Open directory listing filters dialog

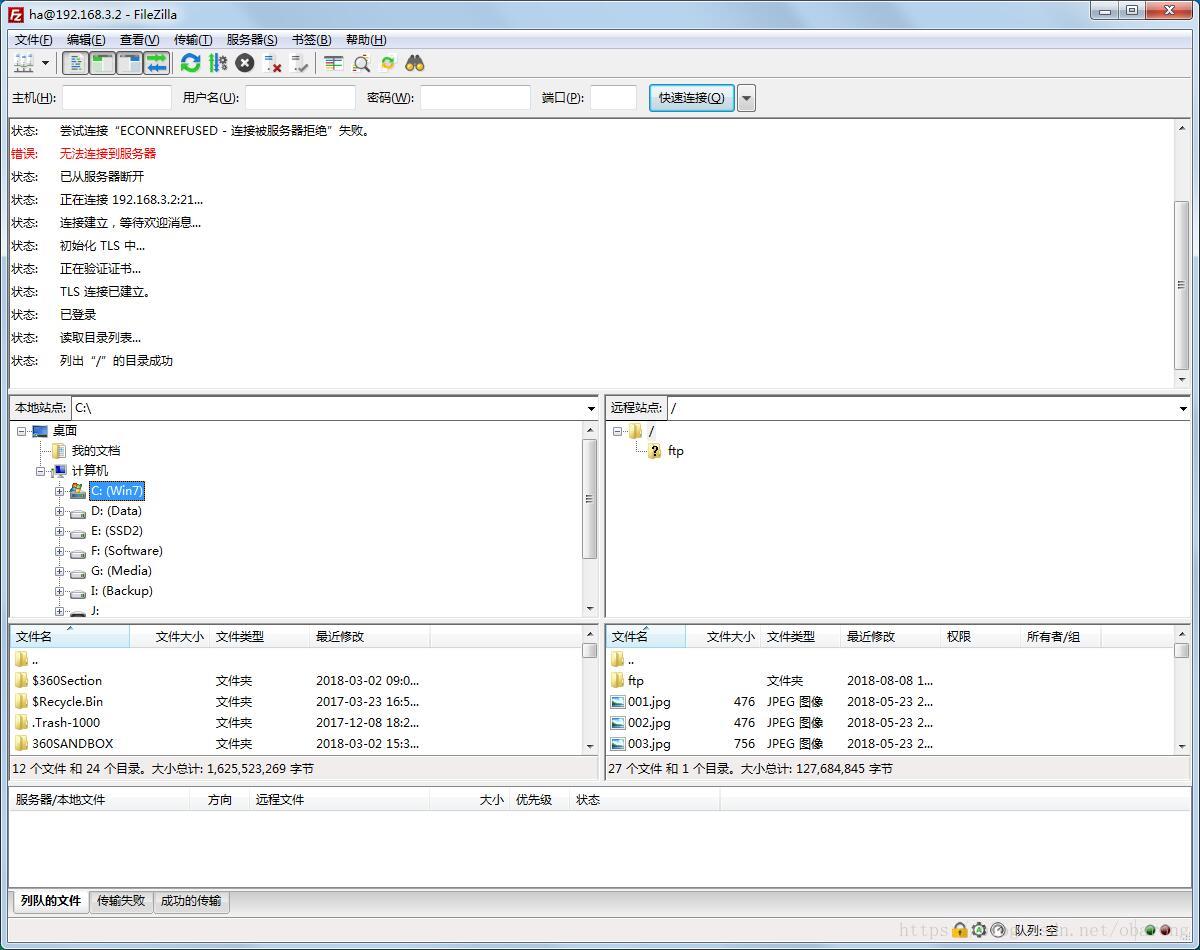click(334, 63)
